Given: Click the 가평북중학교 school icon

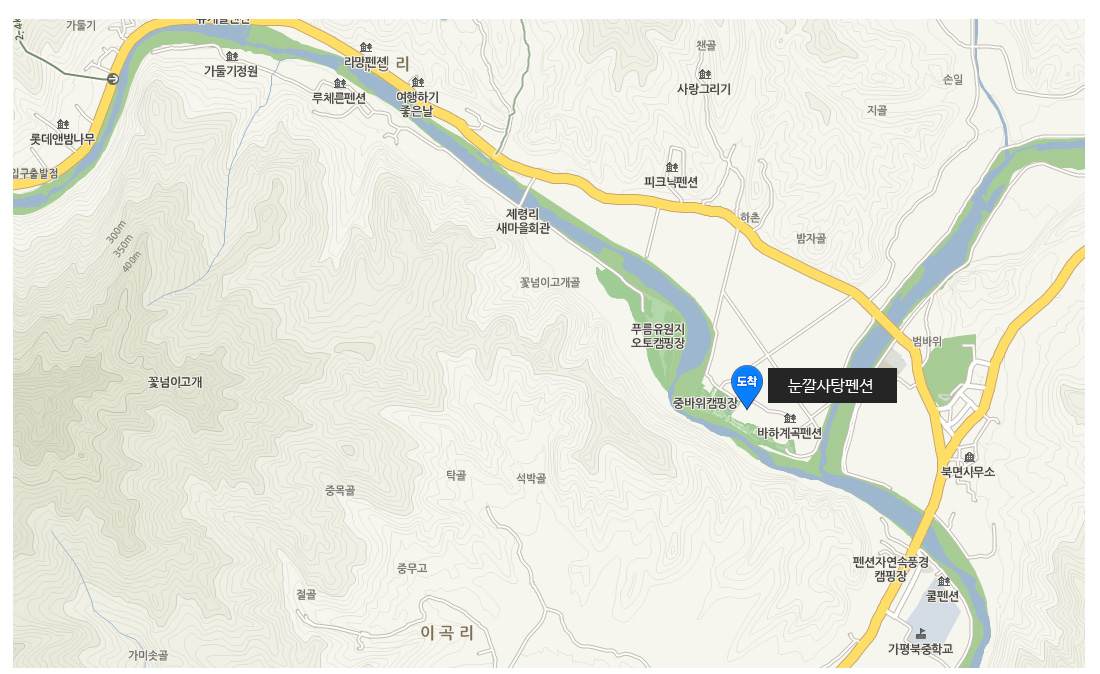Looking at the screenshot, I should pos(920,634).
